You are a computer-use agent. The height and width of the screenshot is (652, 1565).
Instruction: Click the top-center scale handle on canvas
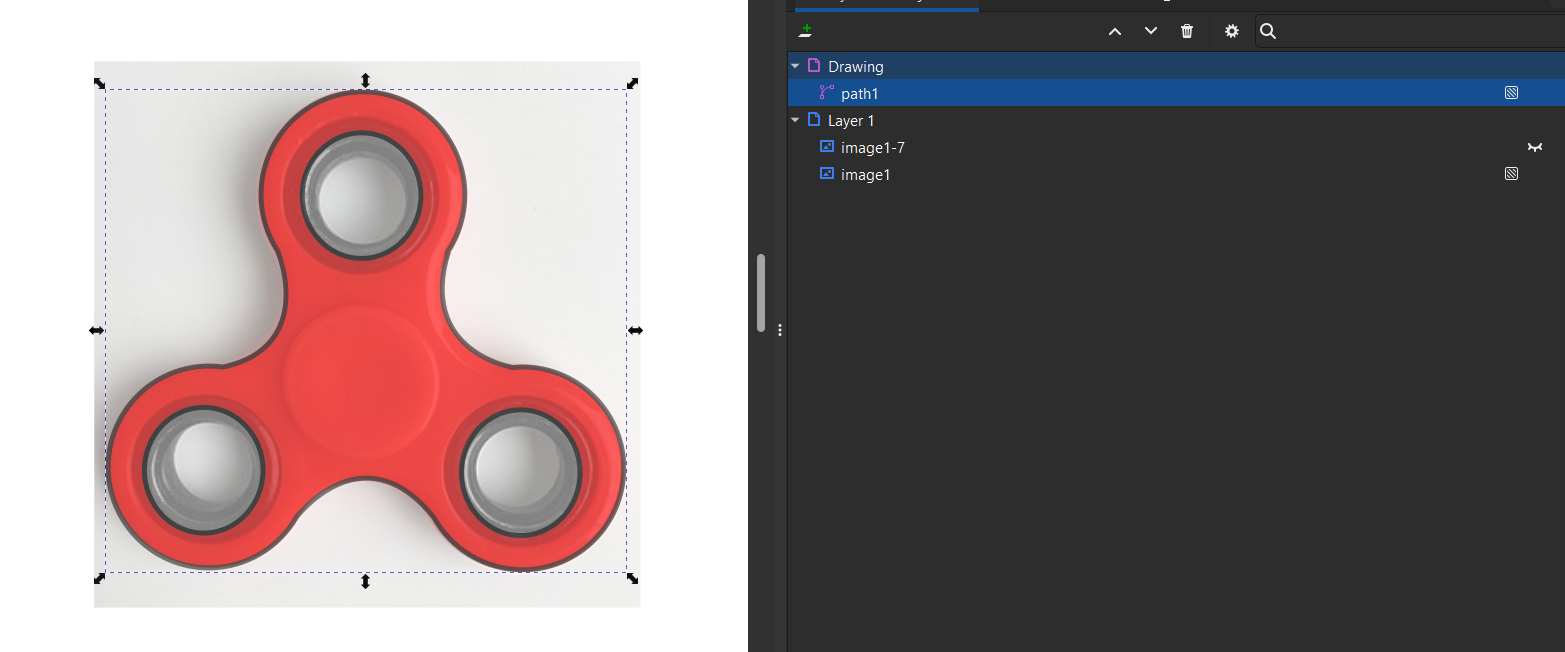(x=366, y=81)
